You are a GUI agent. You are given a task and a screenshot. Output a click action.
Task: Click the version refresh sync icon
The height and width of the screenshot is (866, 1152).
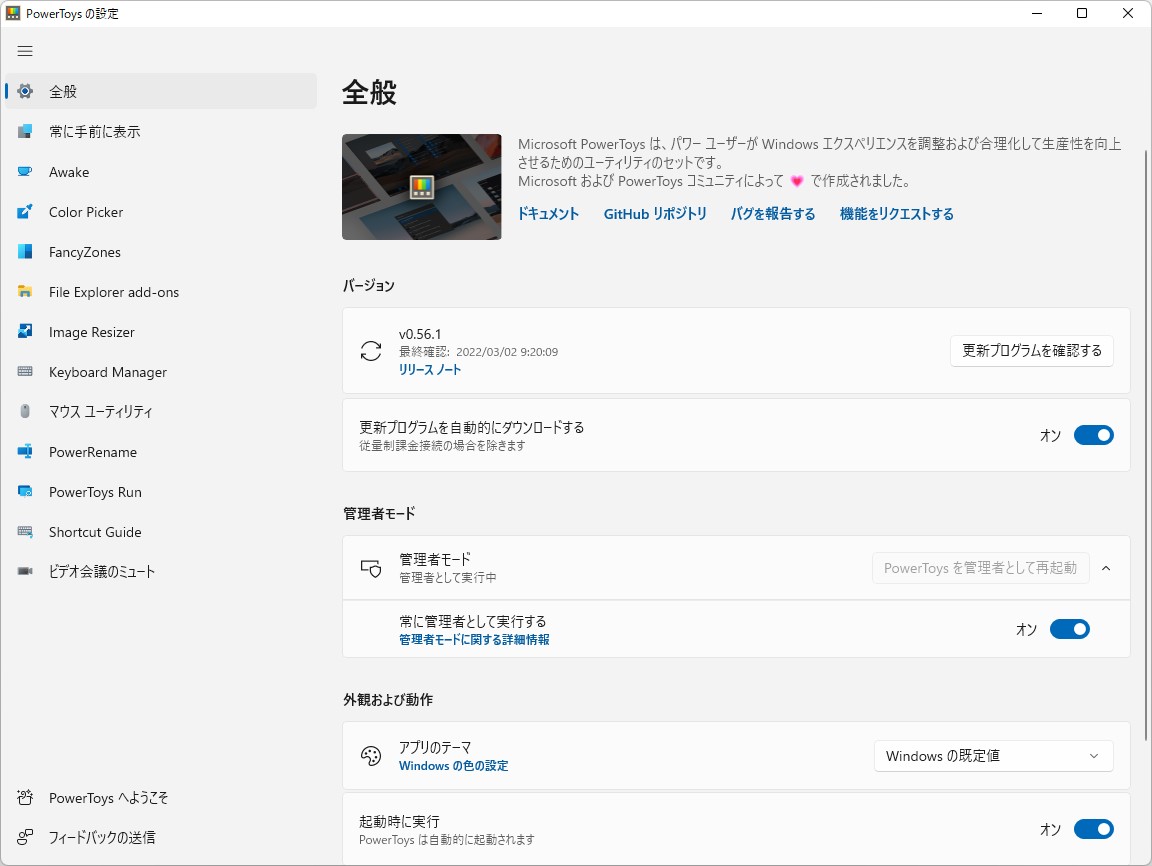tap(371, 351)
